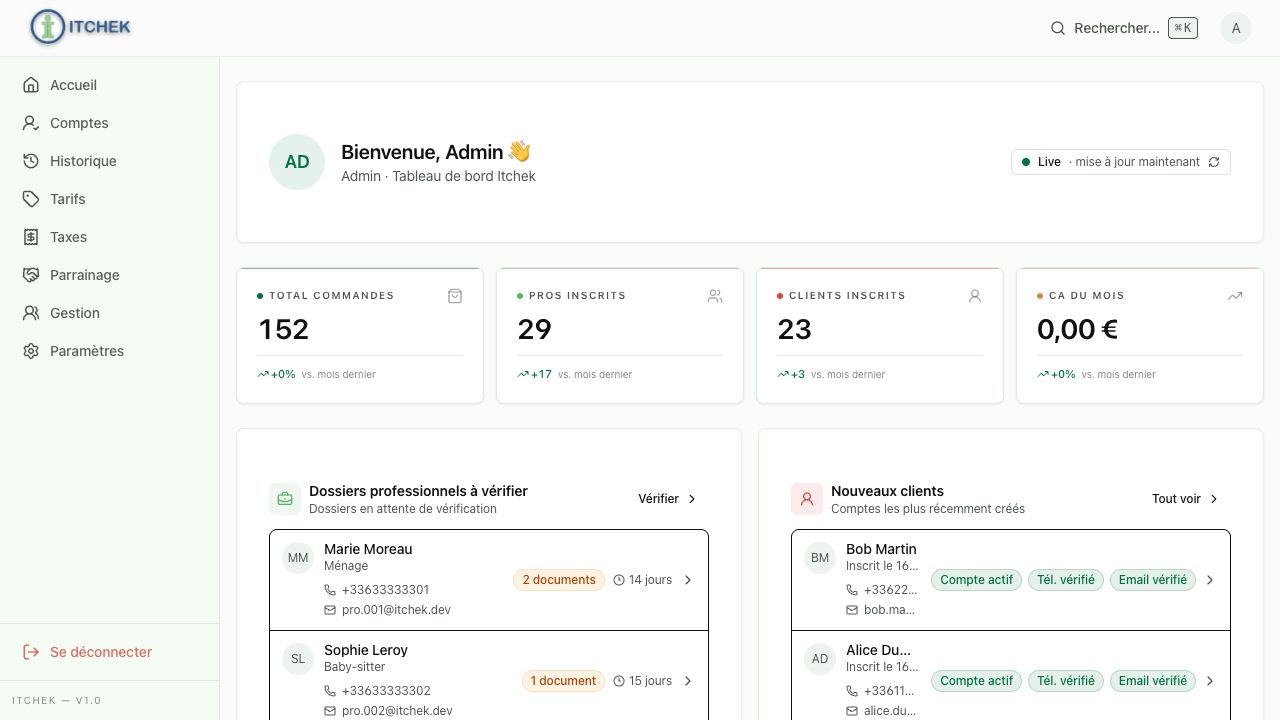Click the briefcase icon near Dossiers professionnels
Screen dimensions: 1280x720
click(x=285, y=499)
